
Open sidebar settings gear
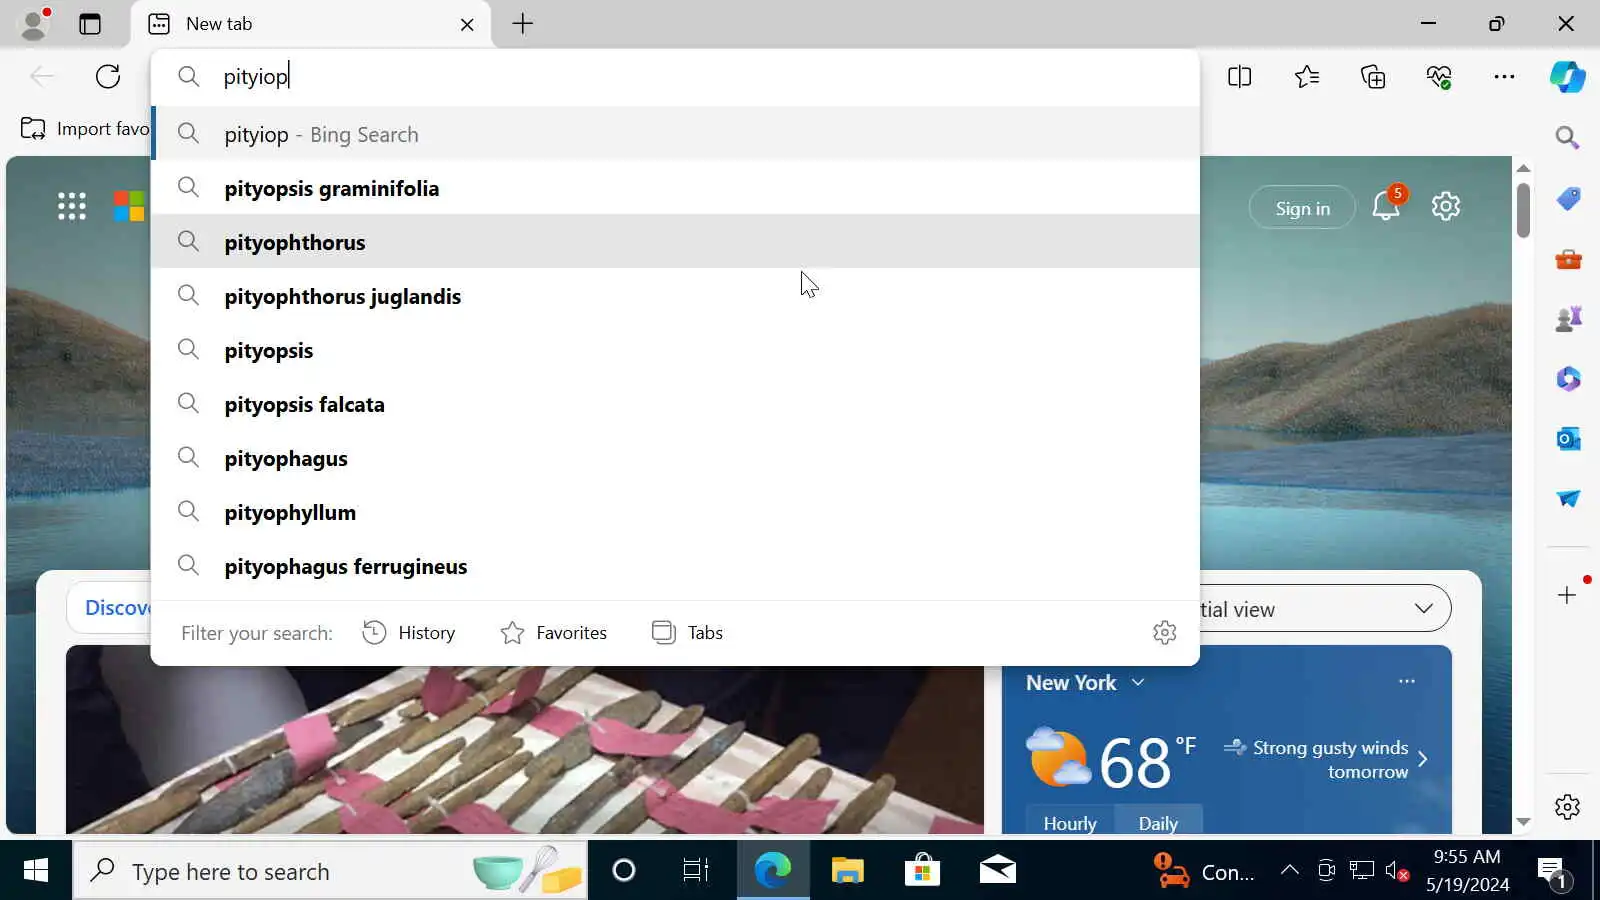(1567, 807)
